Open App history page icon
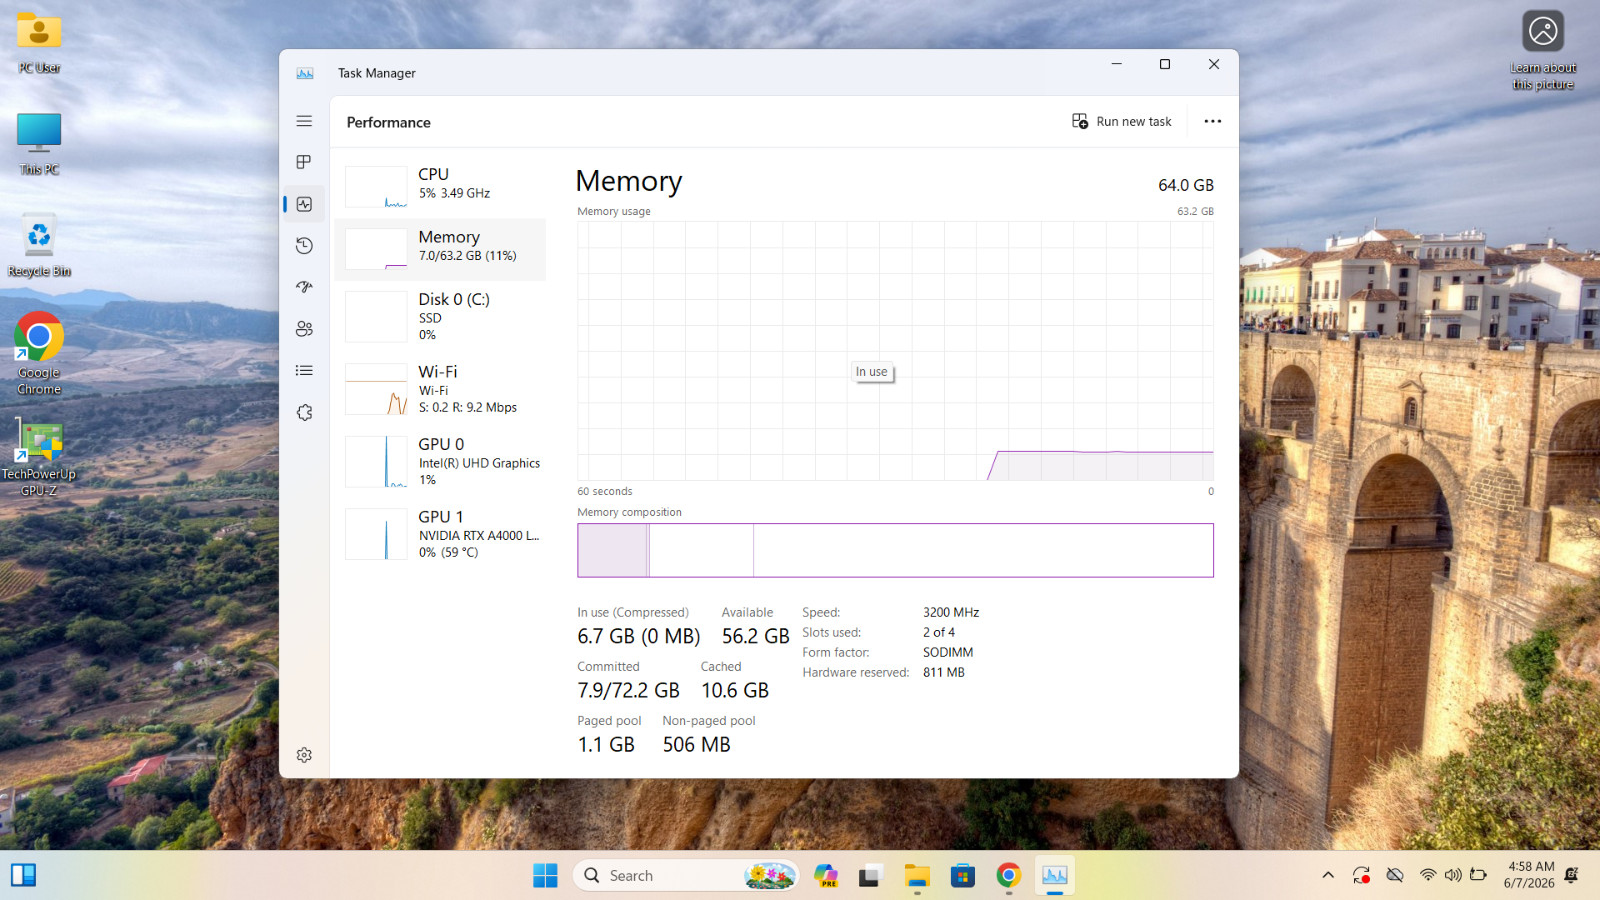This screenshot has height=900, width=1600. click(x=304, y=246)
